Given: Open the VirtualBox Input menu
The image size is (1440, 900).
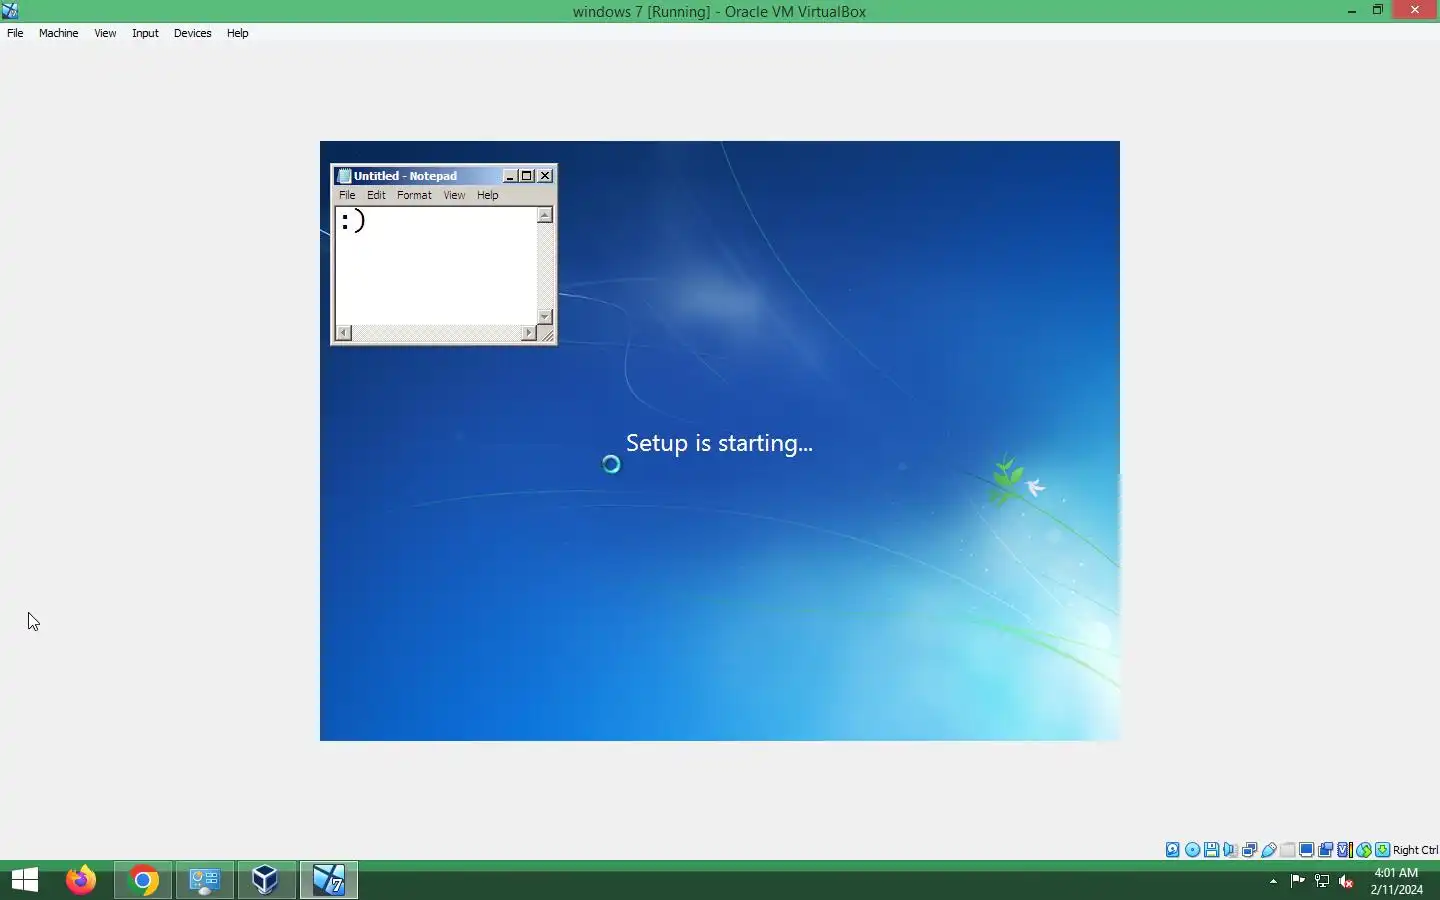Looking at the screenshot, I should 145,33.
